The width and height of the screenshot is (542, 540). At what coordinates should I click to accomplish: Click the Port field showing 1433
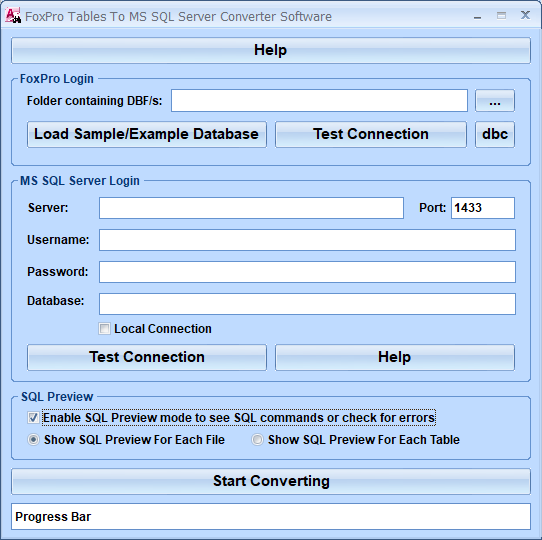(483, 208)
